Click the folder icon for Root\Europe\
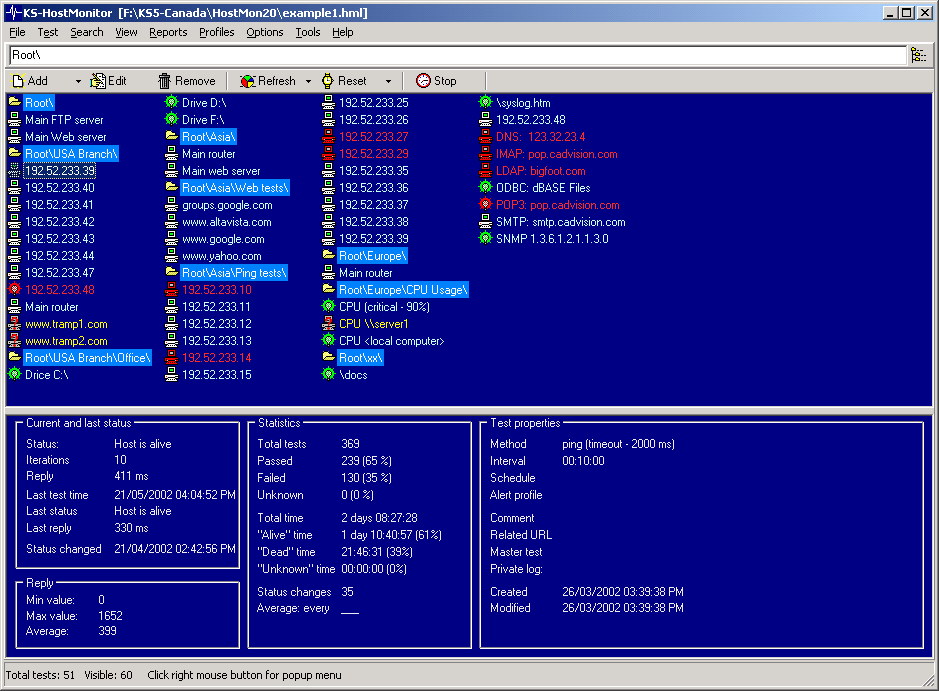This screenshot has height=691, width=939. (328, 256)
